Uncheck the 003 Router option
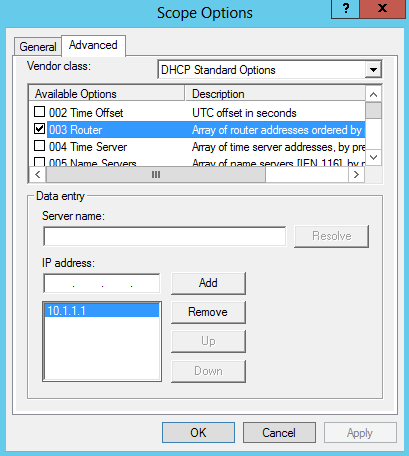Viewport: 409px width, 456px height. click(40, 129)
